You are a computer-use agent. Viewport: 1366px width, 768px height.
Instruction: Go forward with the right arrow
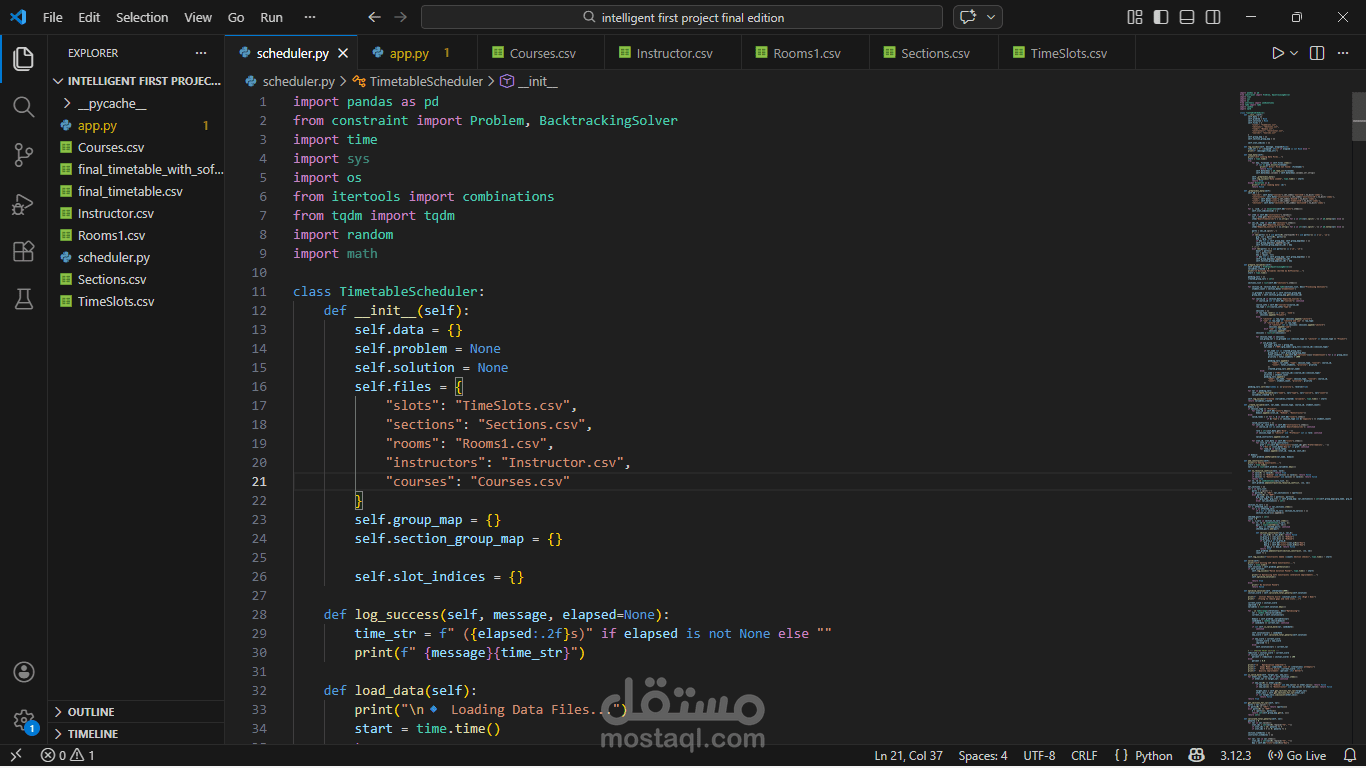(401, 17)
